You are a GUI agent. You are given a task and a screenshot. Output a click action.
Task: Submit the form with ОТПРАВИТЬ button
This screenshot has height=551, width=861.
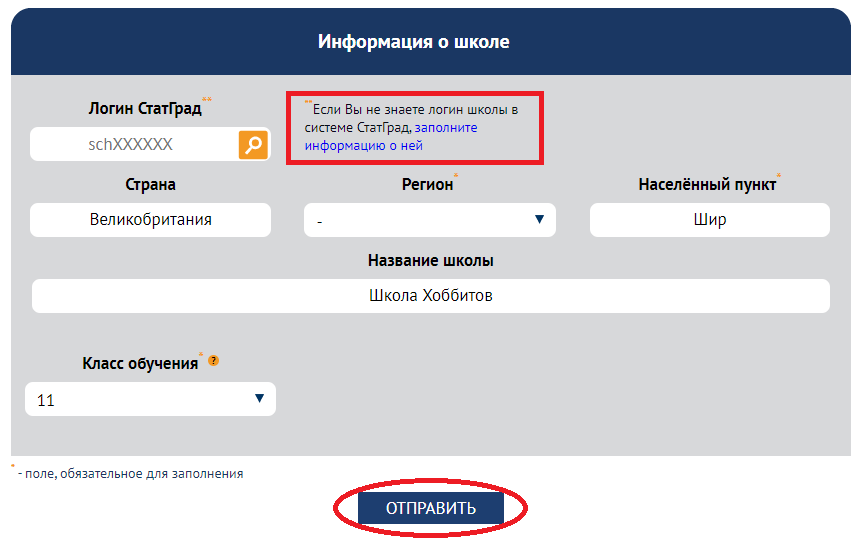tap(430, 508)
